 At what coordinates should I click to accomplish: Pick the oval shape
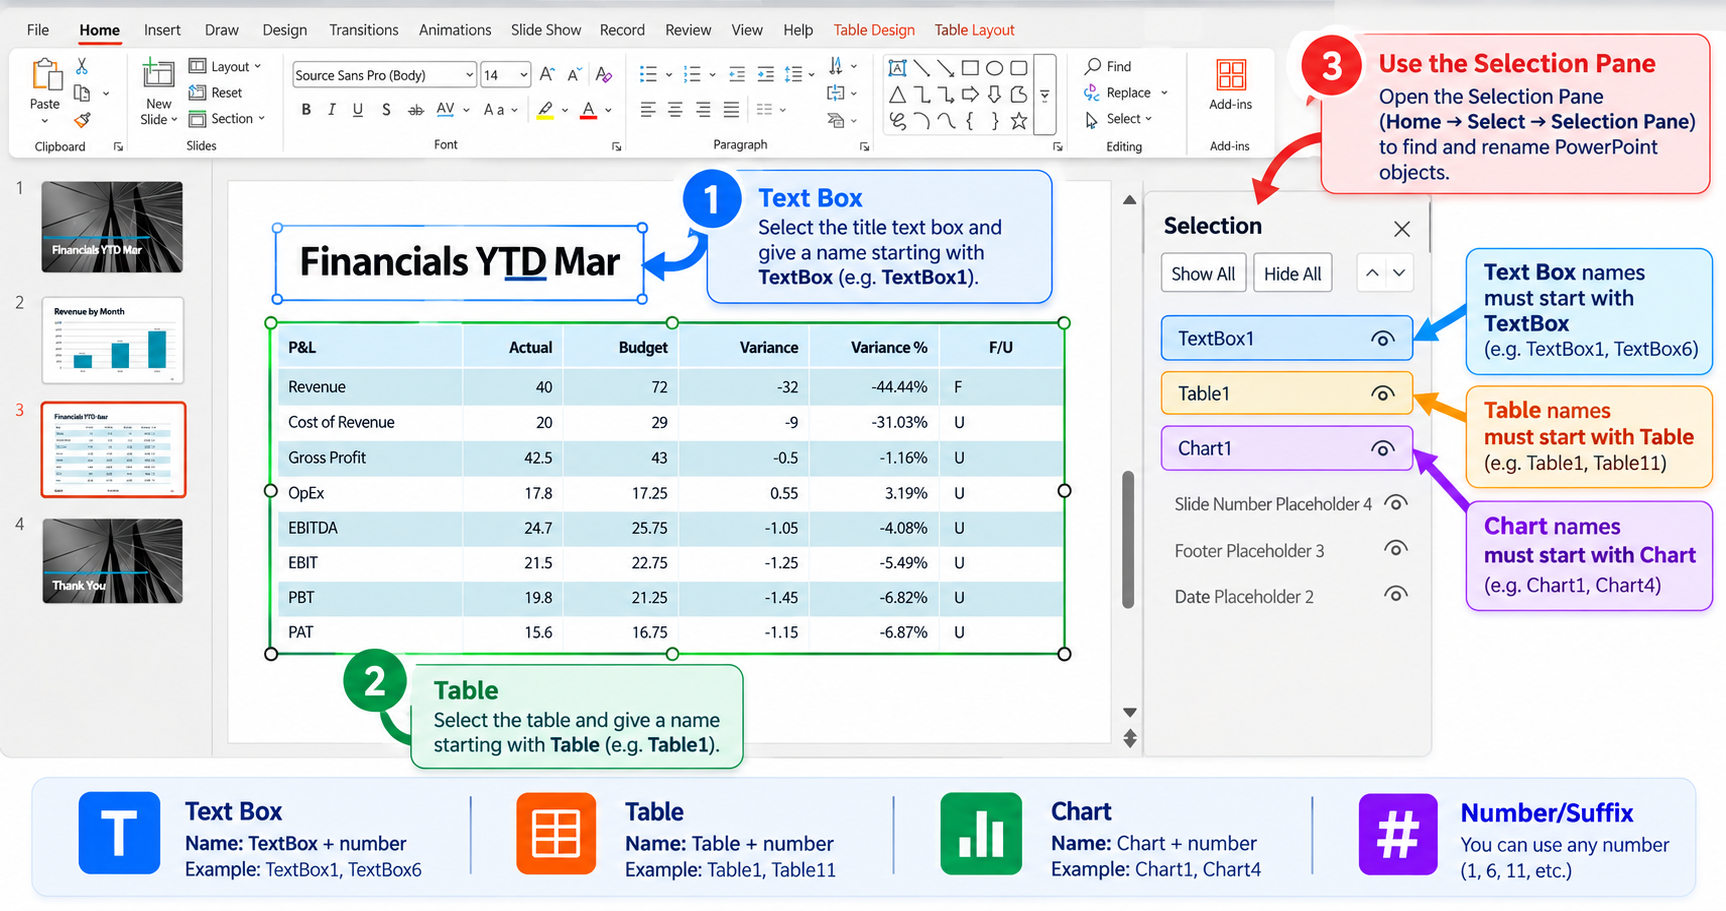coord(994,68)
